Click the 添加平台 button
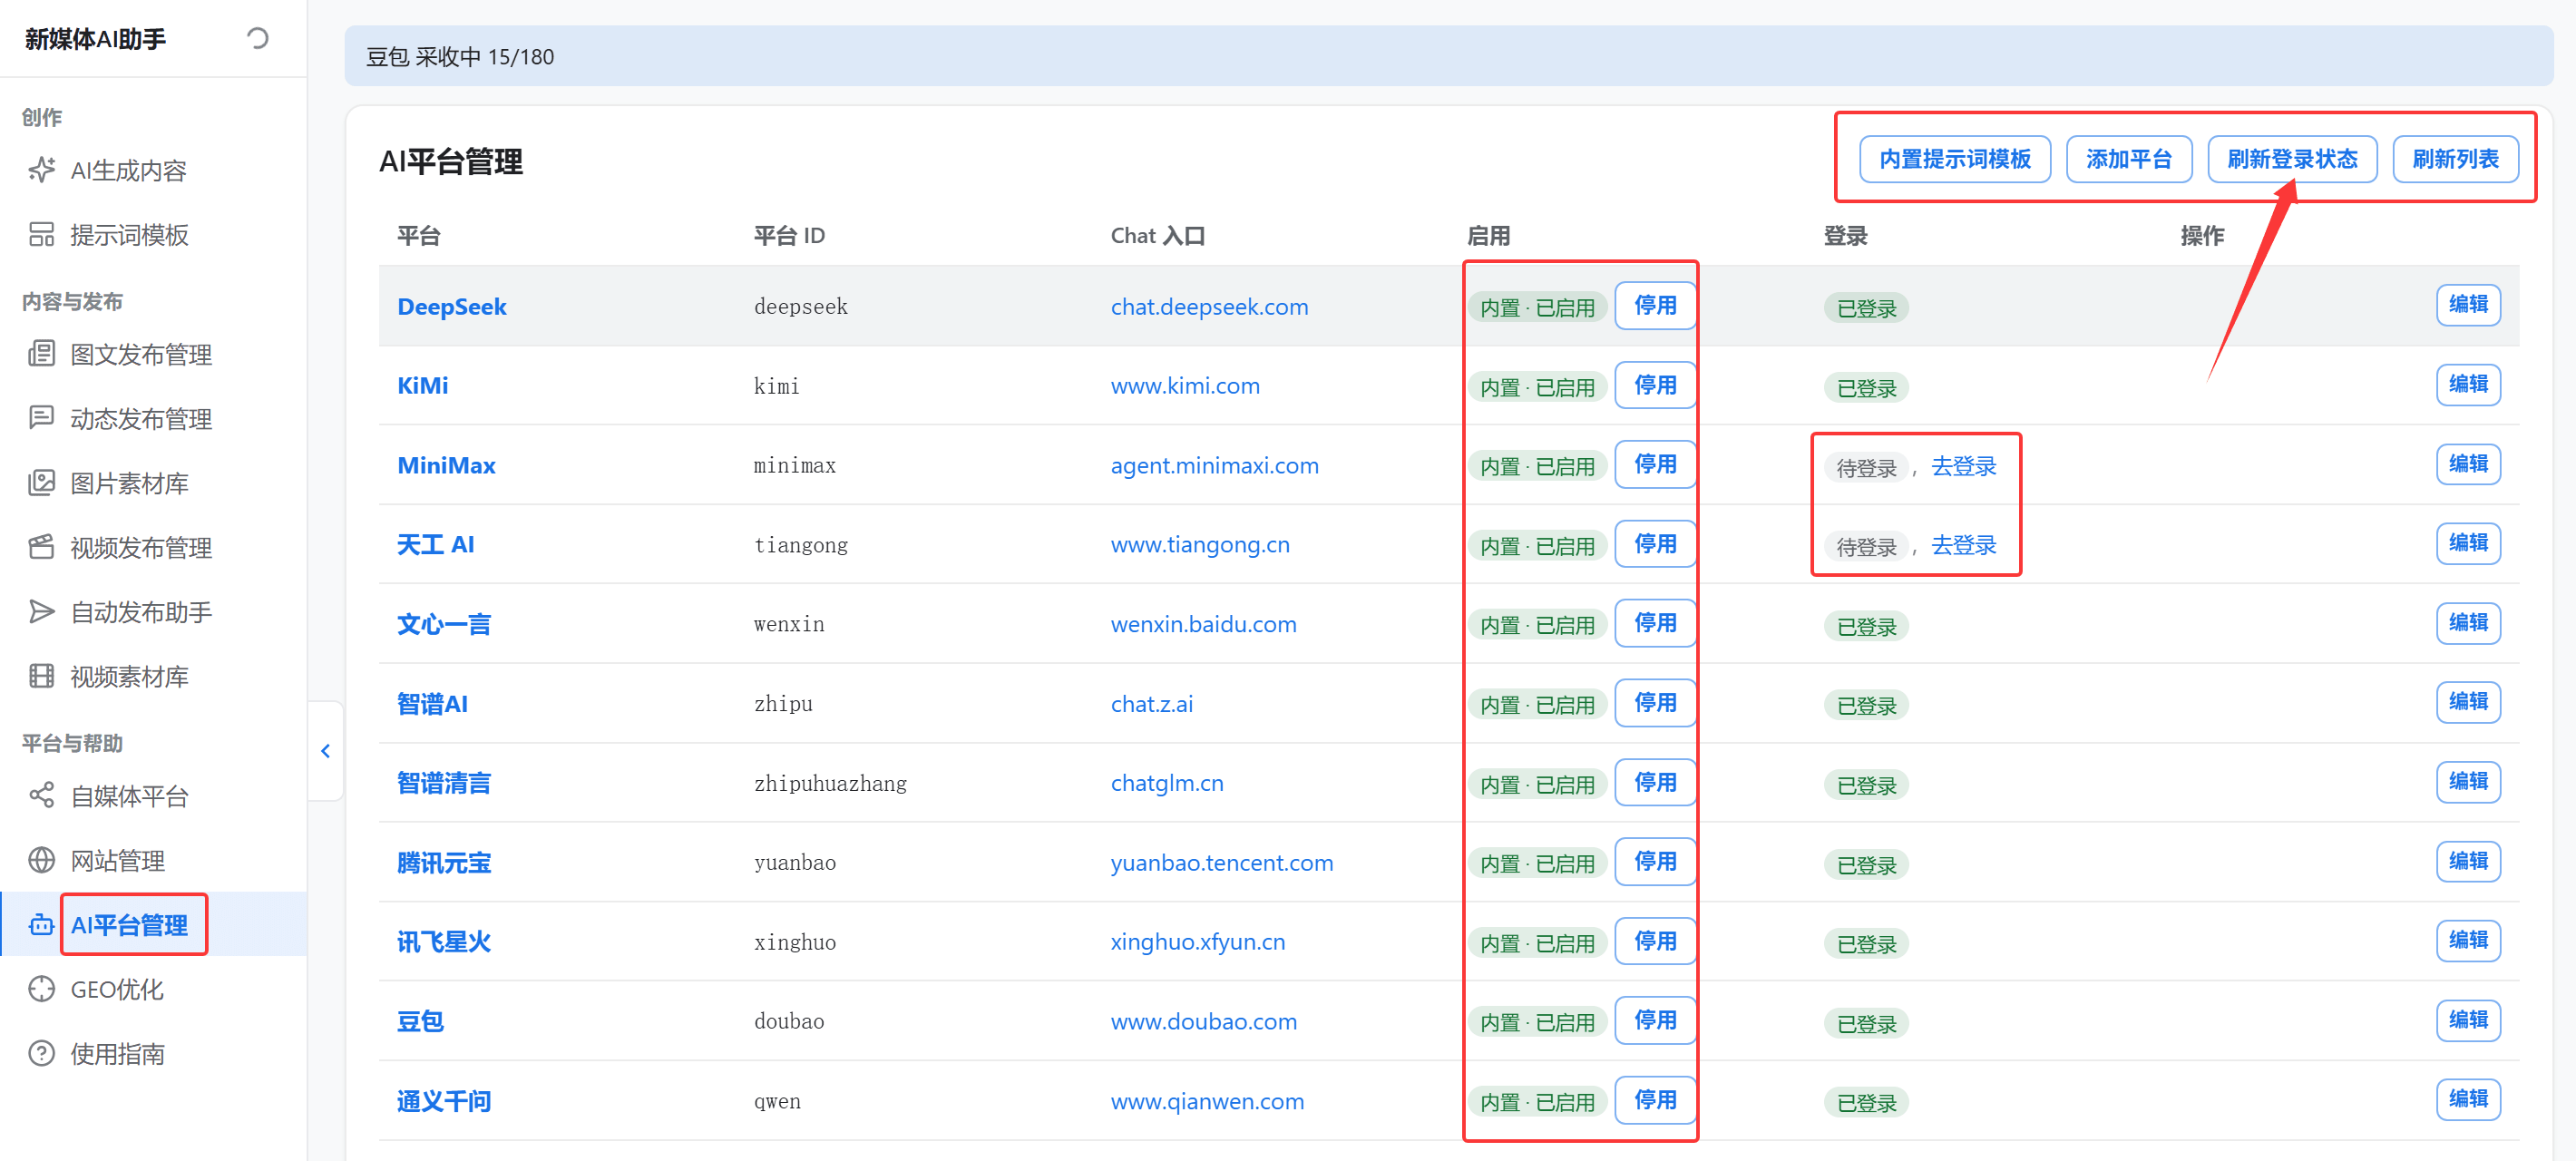This screenshot has height=1161, width=2576. pyautogui.click(x=2129, y=160)
